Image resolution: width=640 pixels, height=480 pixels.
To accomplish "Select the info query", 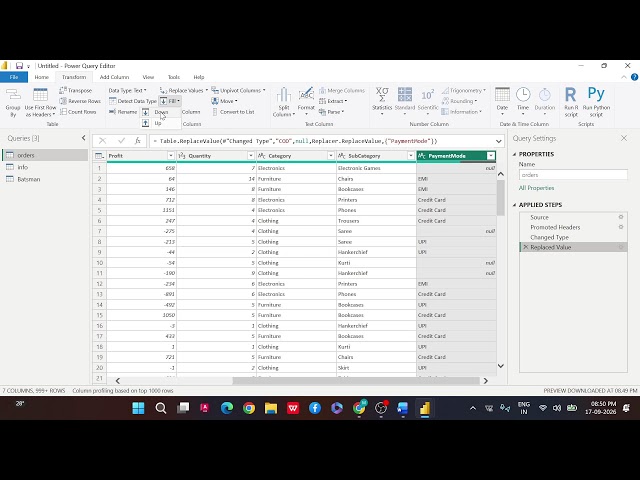I will pyautogui.click(x=45, y=167).
